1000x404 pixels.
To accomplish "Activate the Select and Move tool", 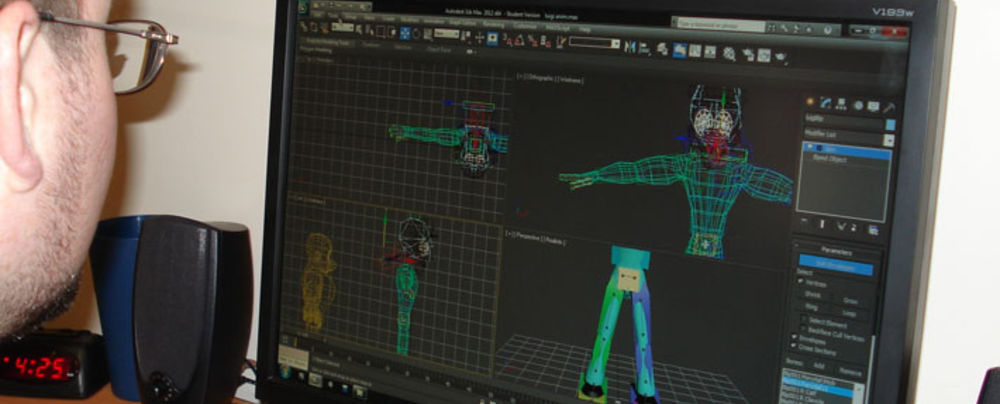I will coord(405,33).
